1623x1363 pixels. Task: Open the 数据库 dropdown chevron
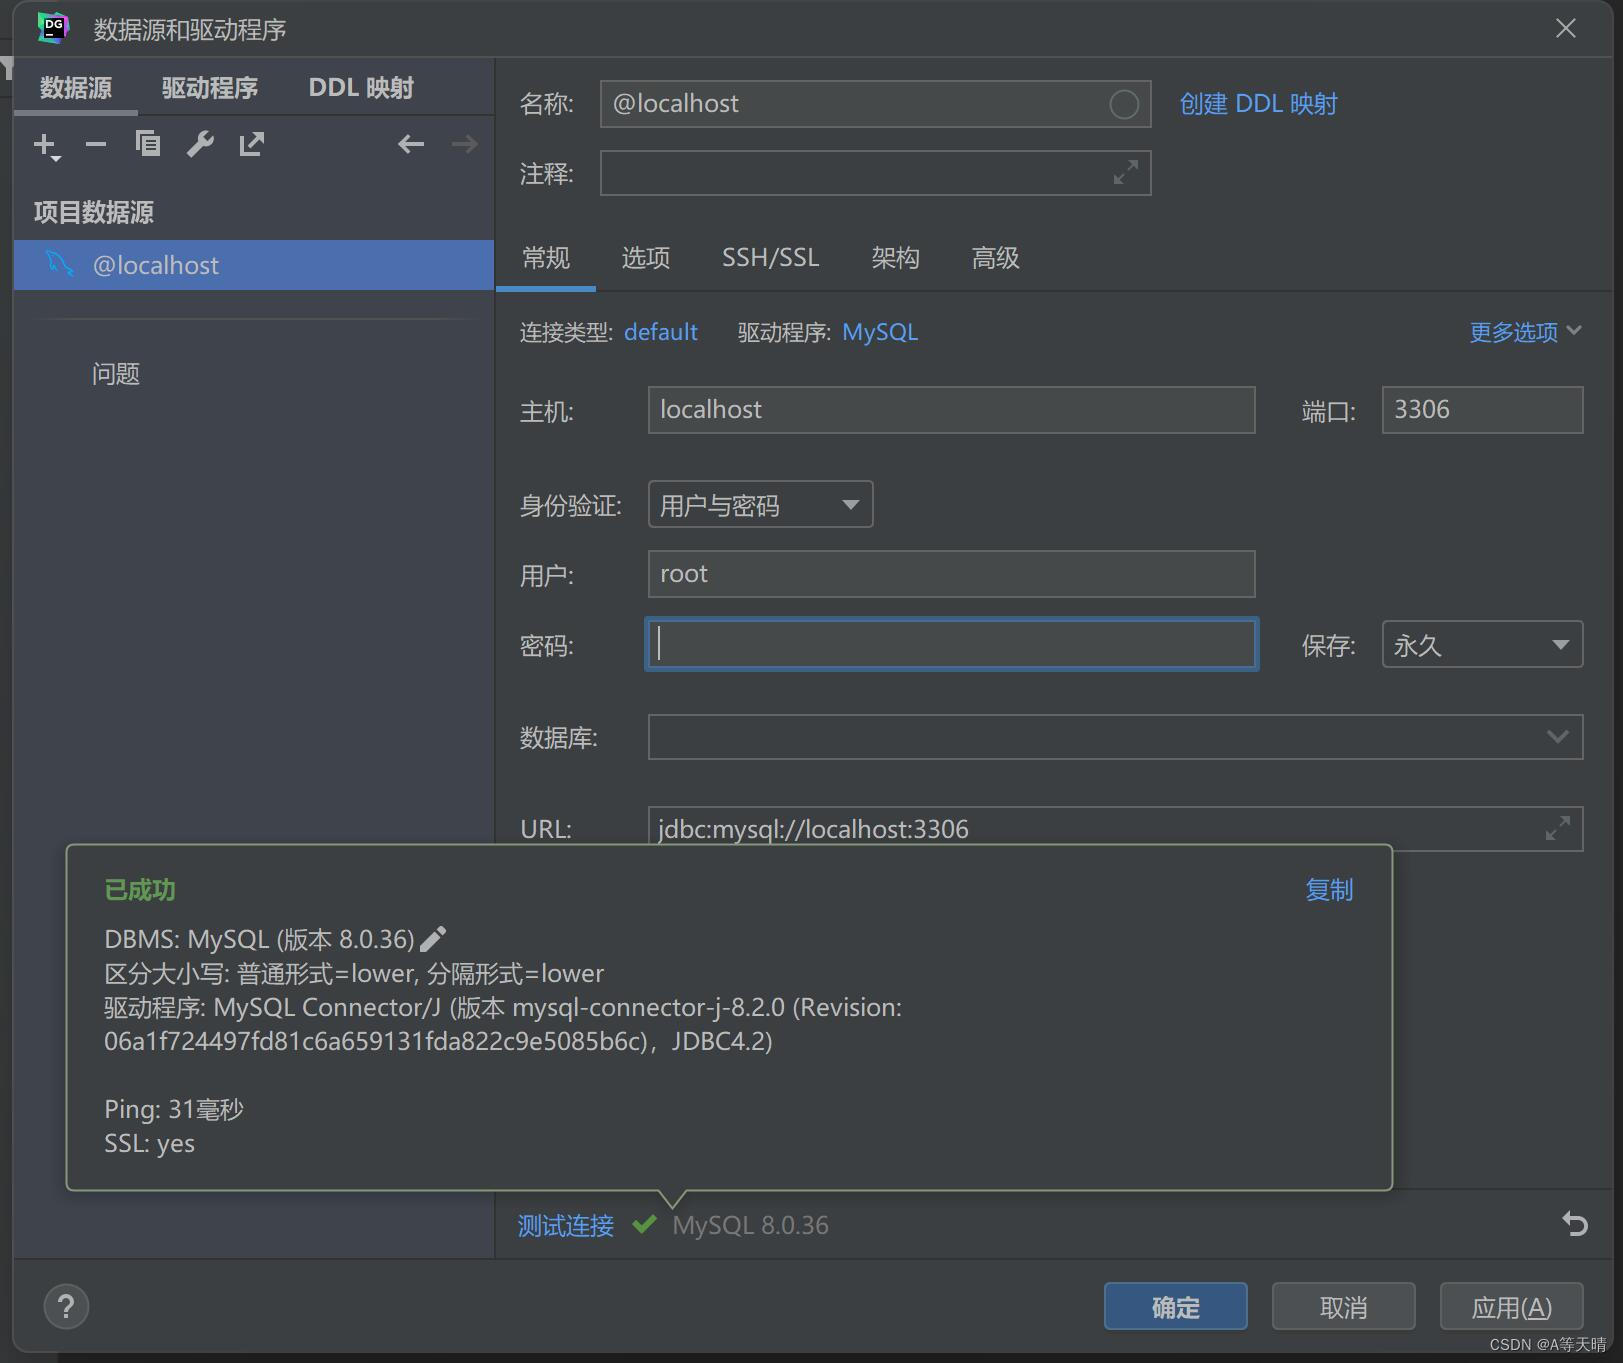pyautogui.click(x=1557, y=737)
